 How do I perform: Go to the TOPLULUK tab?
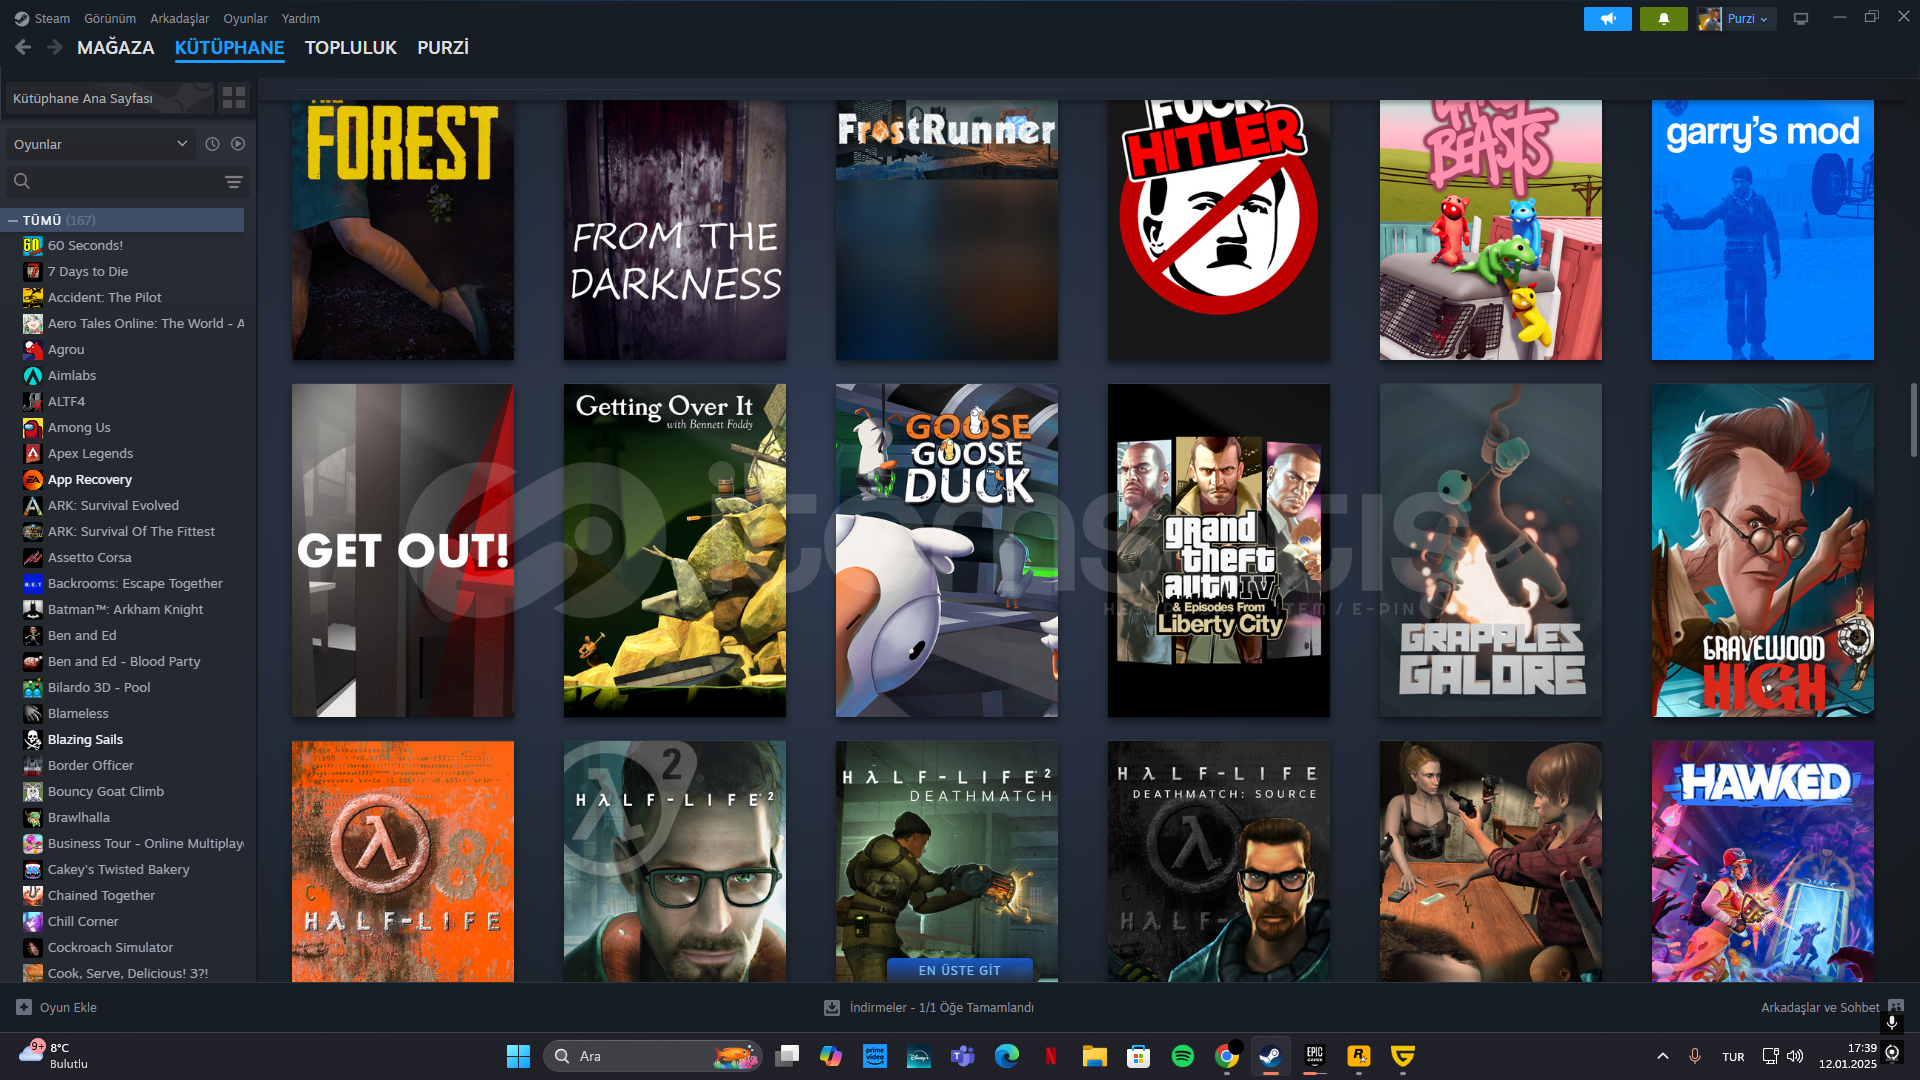click(351, 47)
